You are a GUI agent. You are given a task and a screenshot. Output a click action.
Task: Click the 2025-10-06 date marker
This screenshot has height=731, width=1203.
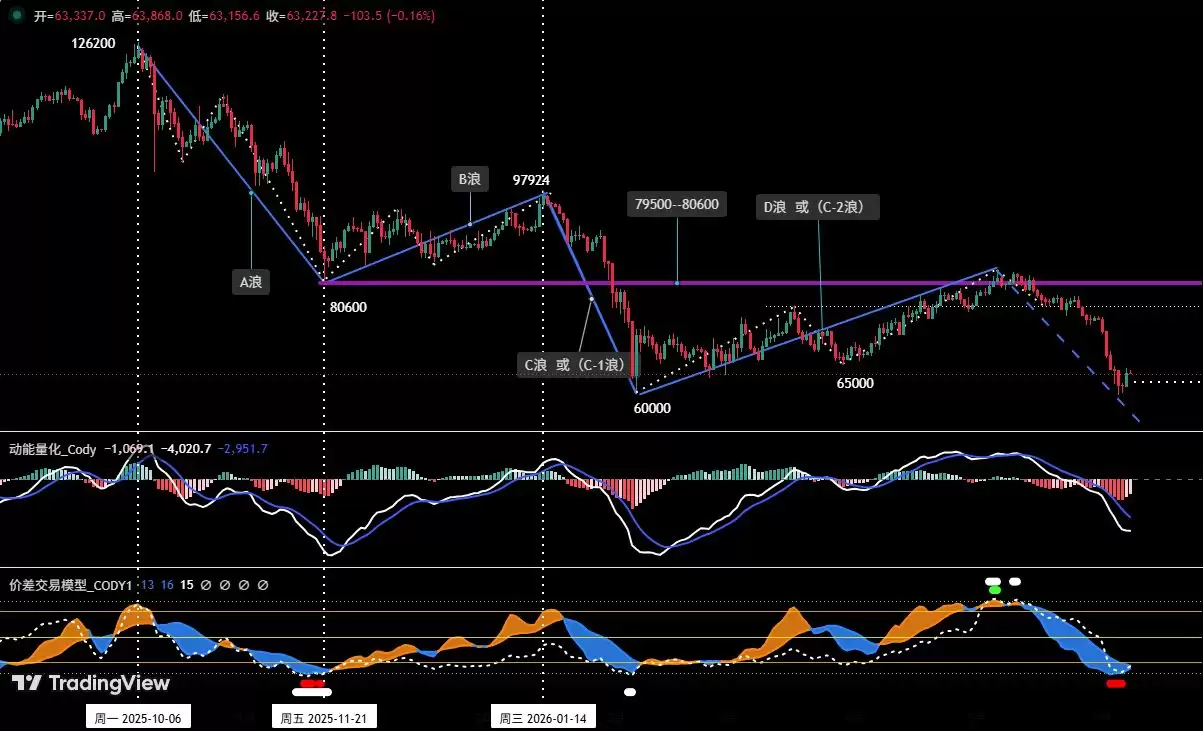point(138,718)
